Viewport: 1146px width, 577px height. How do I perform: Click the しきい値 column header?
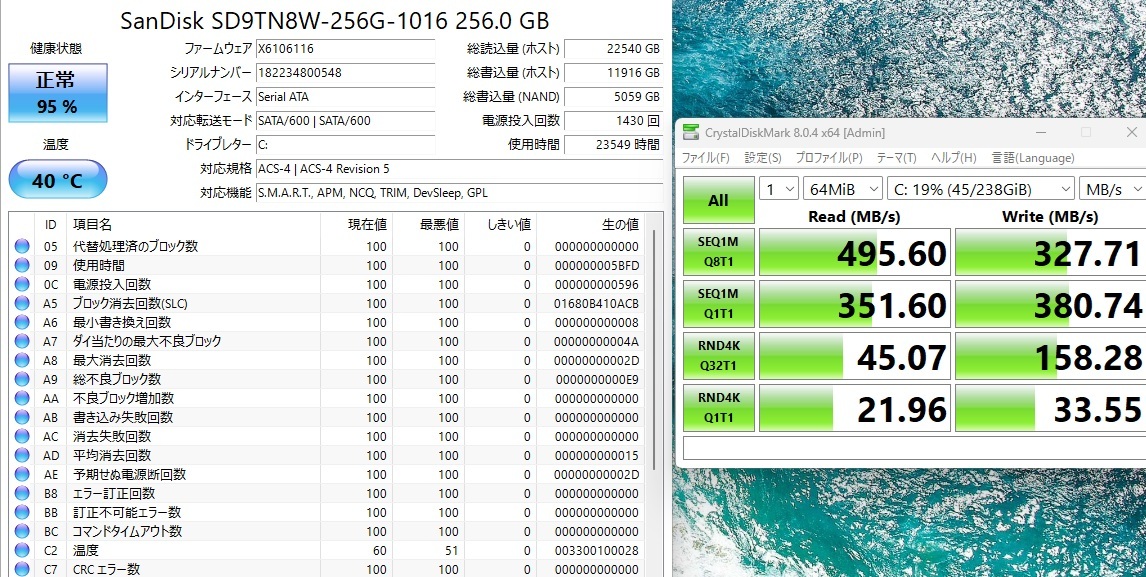click(x=500, y=225)
